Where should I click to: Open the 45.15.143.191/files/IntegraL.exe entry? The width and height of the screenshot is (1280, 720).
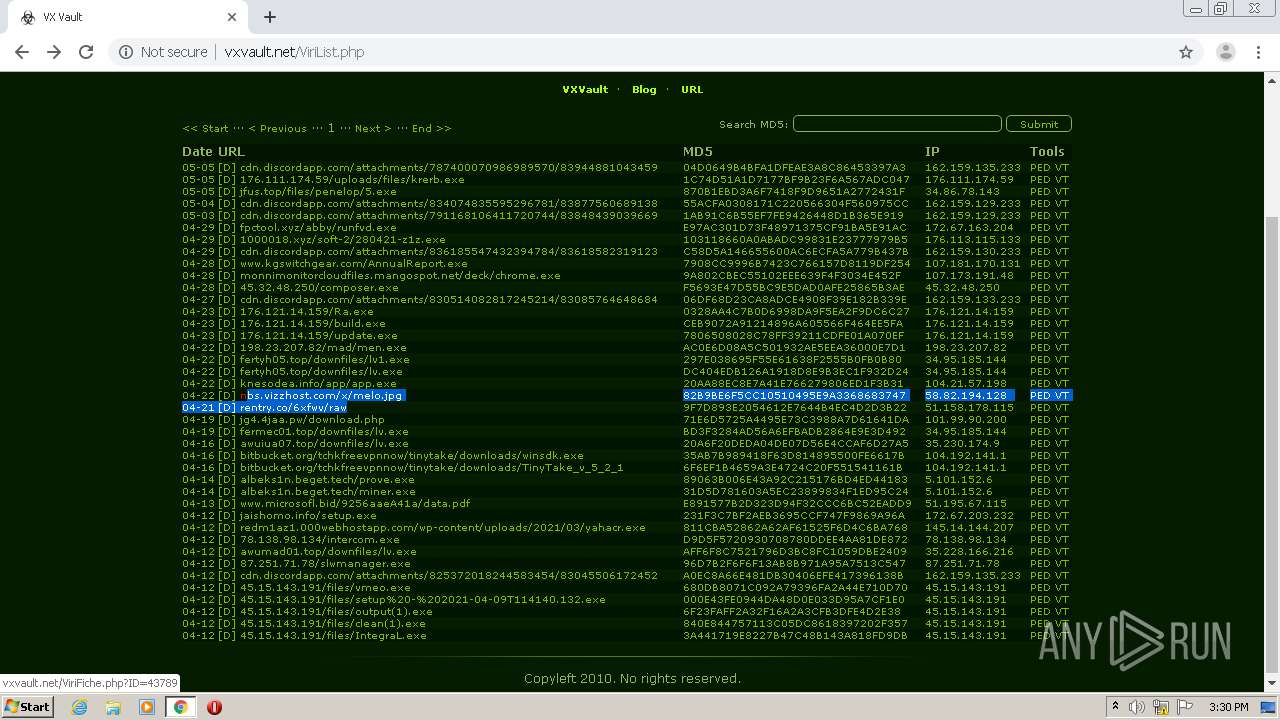coord(333,635)
